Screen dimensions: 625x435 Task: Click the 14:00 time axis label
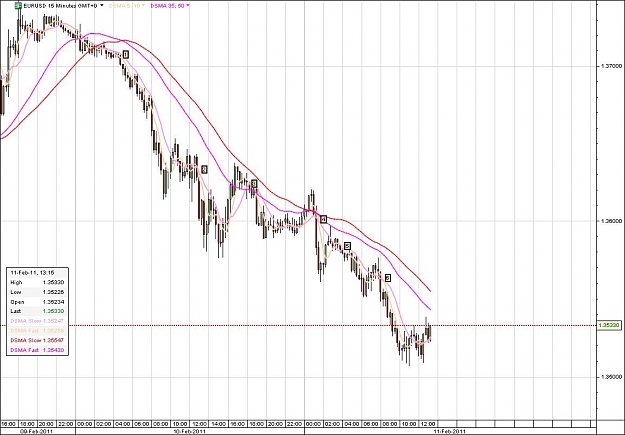tap(218, 423)
